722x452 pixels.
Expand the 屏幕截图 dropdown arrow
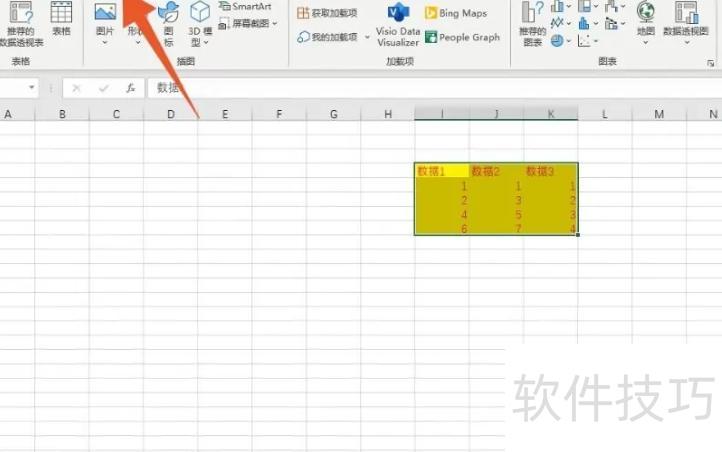pyautogui.click(x=275, y=23)
